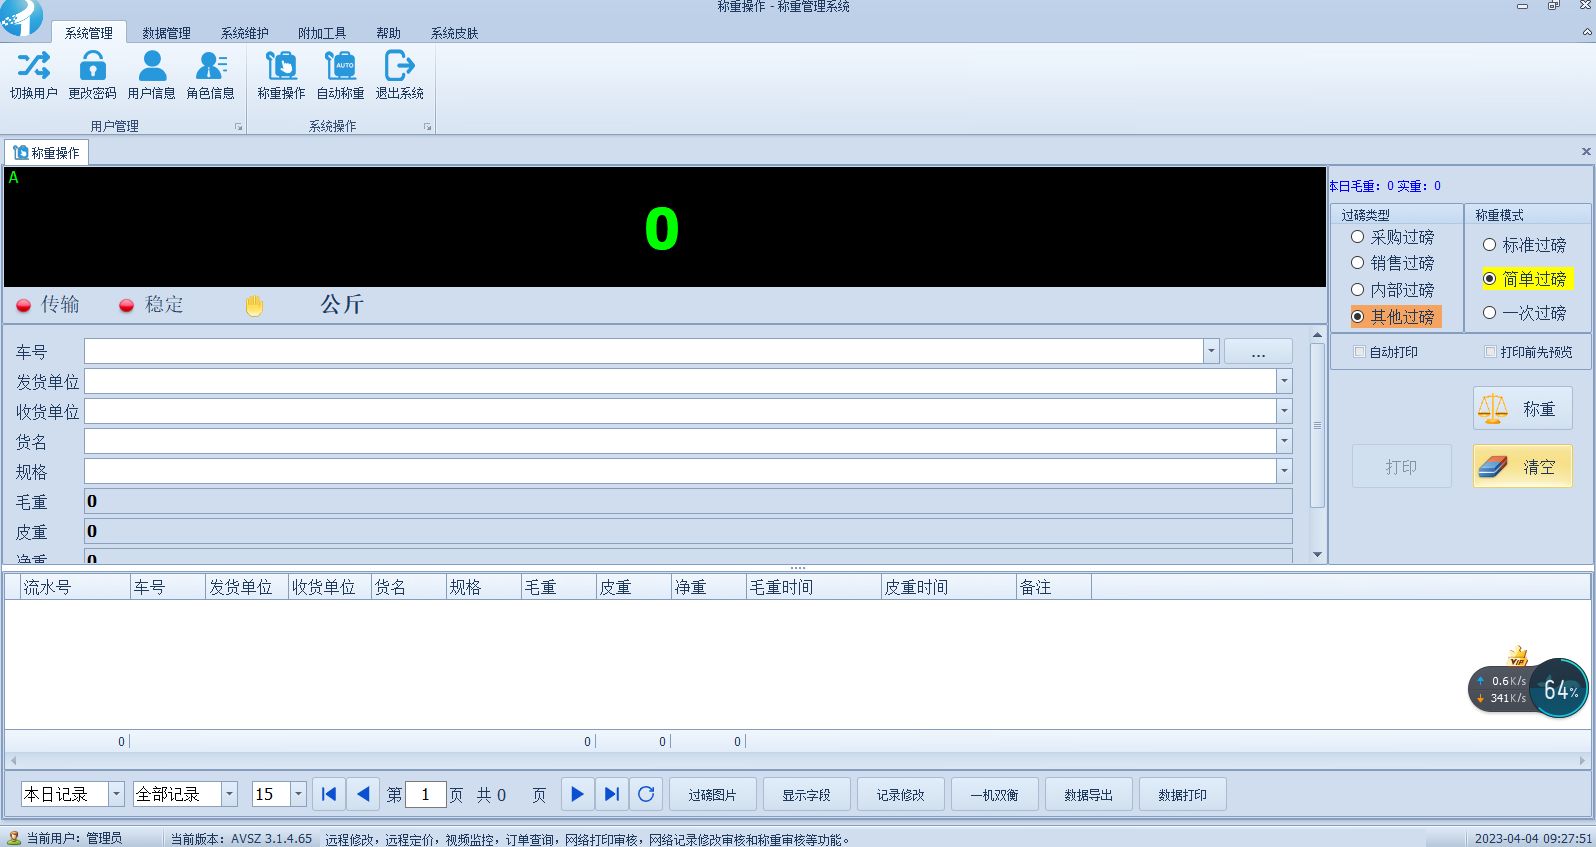Go to the next records page
The image size is (1596, 847).
577,794
